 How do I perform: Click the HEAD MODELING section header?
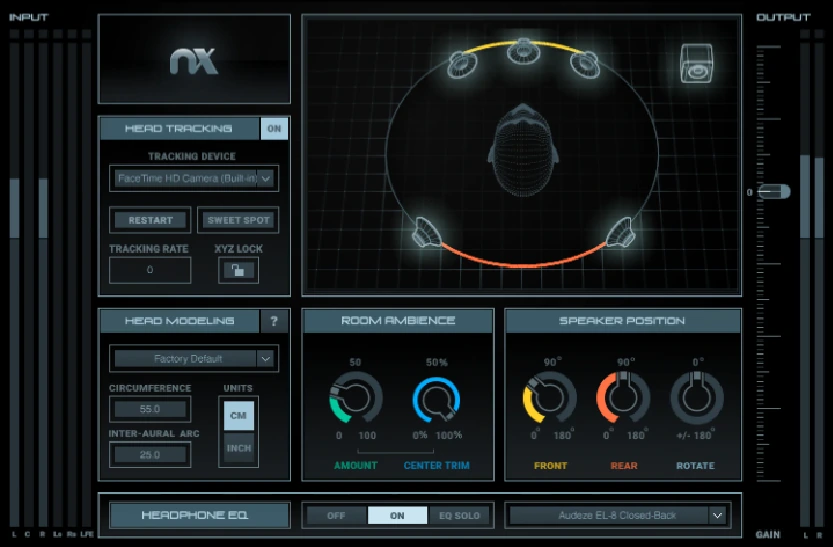point(179,321)
